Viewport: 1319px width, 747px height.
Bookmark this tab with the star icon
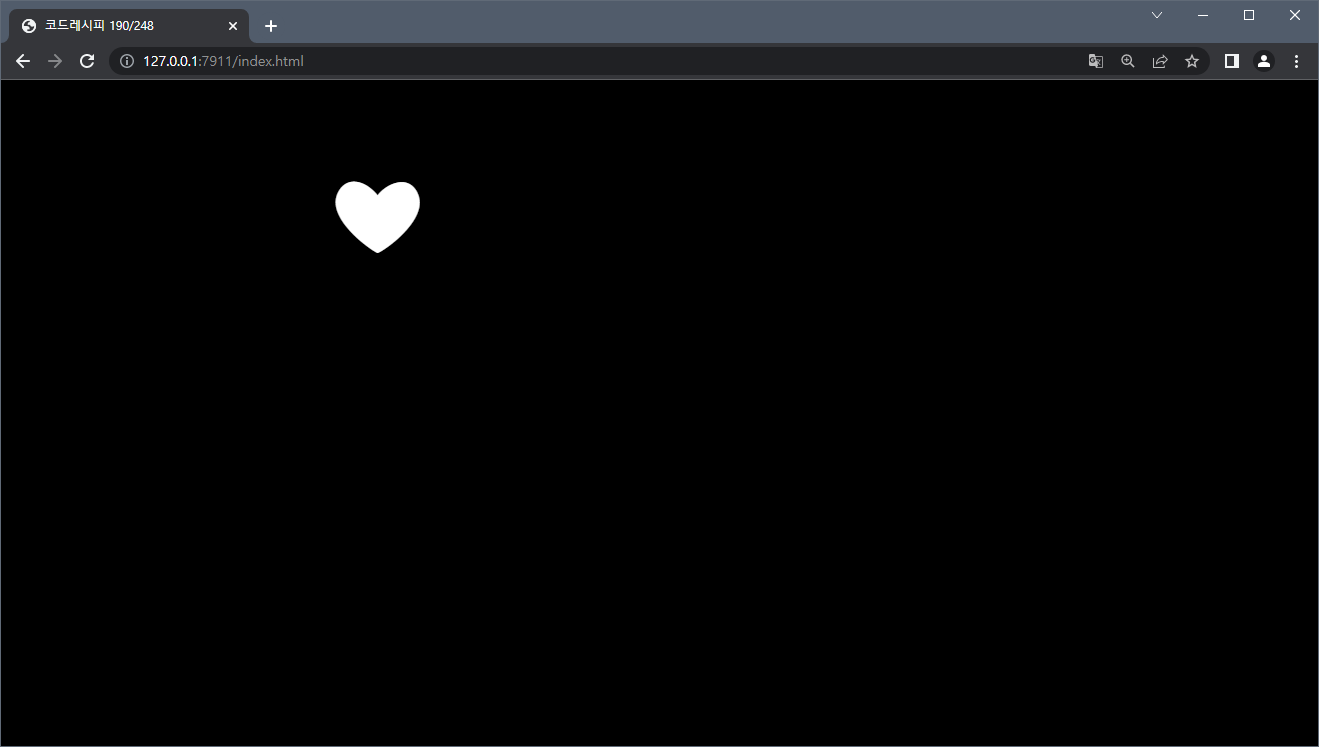[x=1192, y=61]
